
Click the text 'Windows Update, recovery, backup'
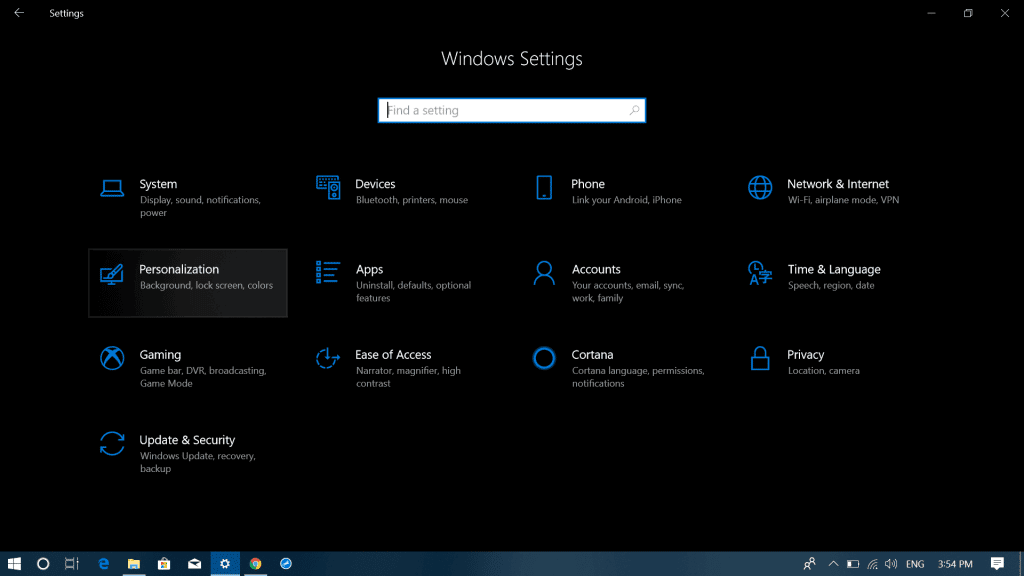tap(197, 462)
